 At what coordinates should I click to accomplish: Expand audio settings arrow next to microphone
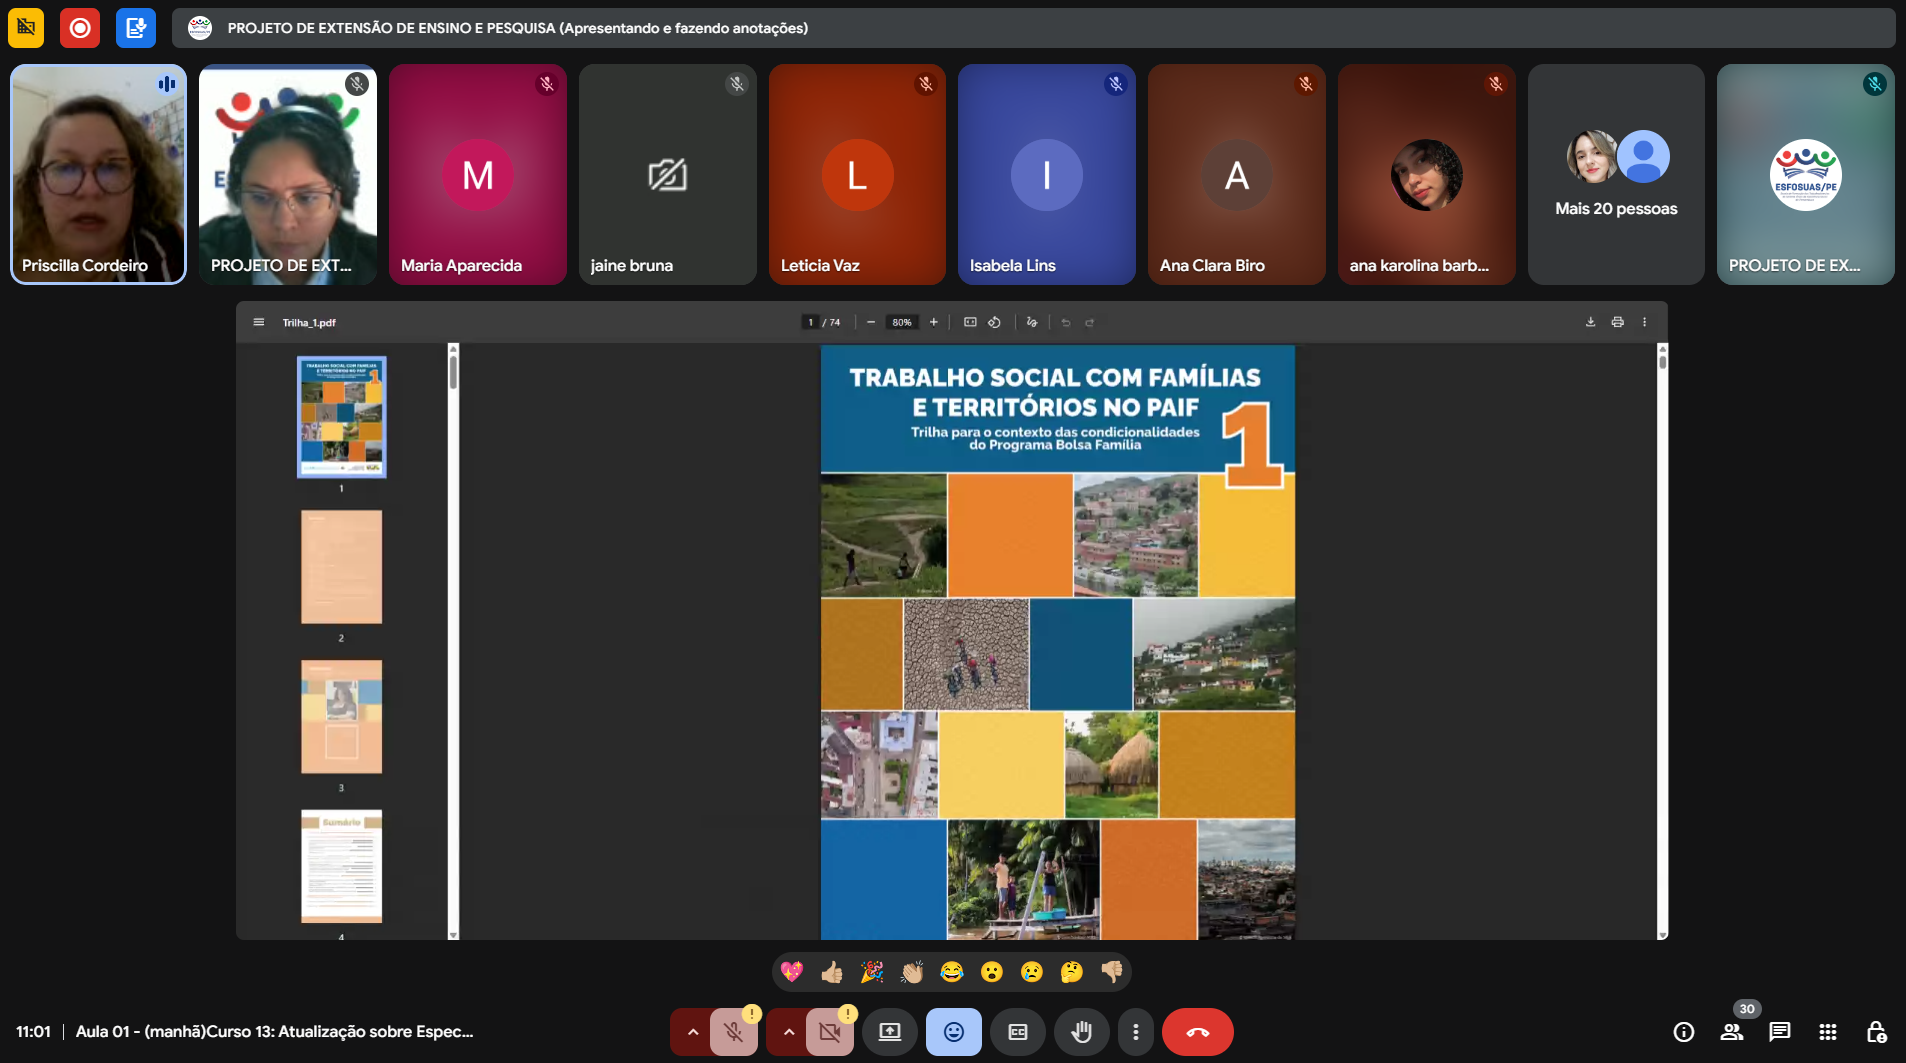(692, 1032)
